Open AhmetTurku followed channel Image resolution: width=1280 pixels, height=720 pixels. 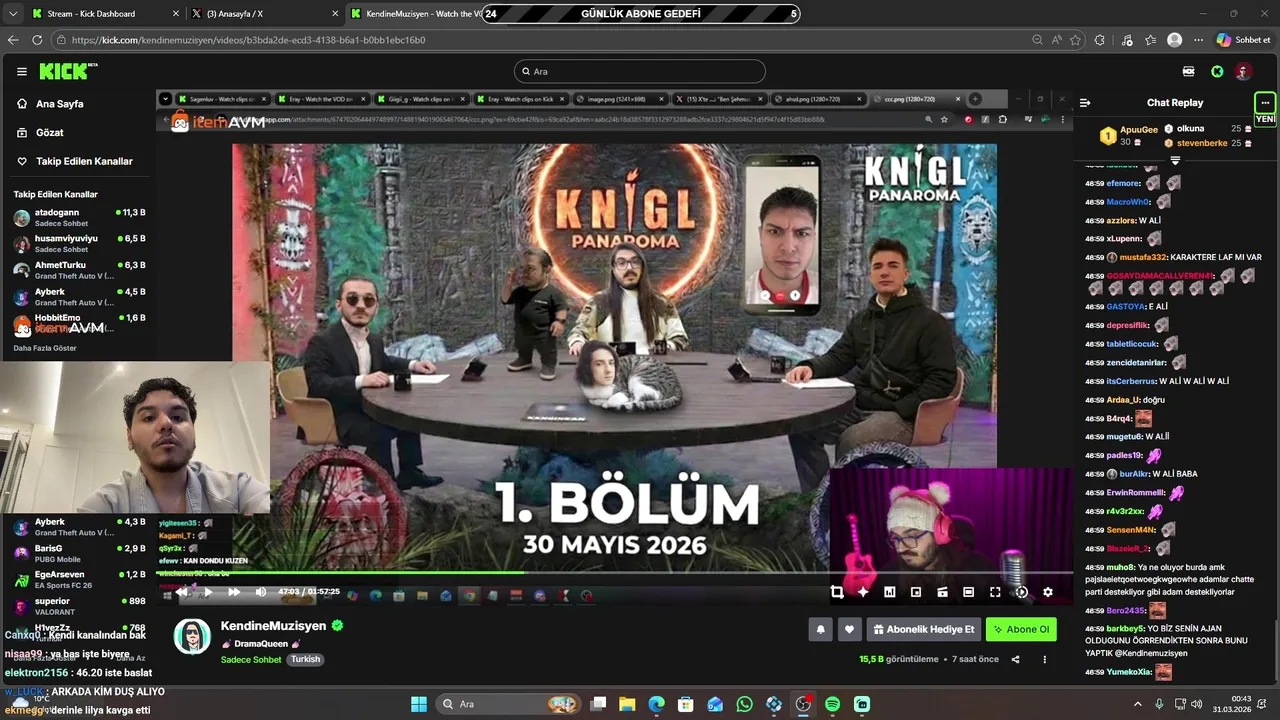[78, 269]
